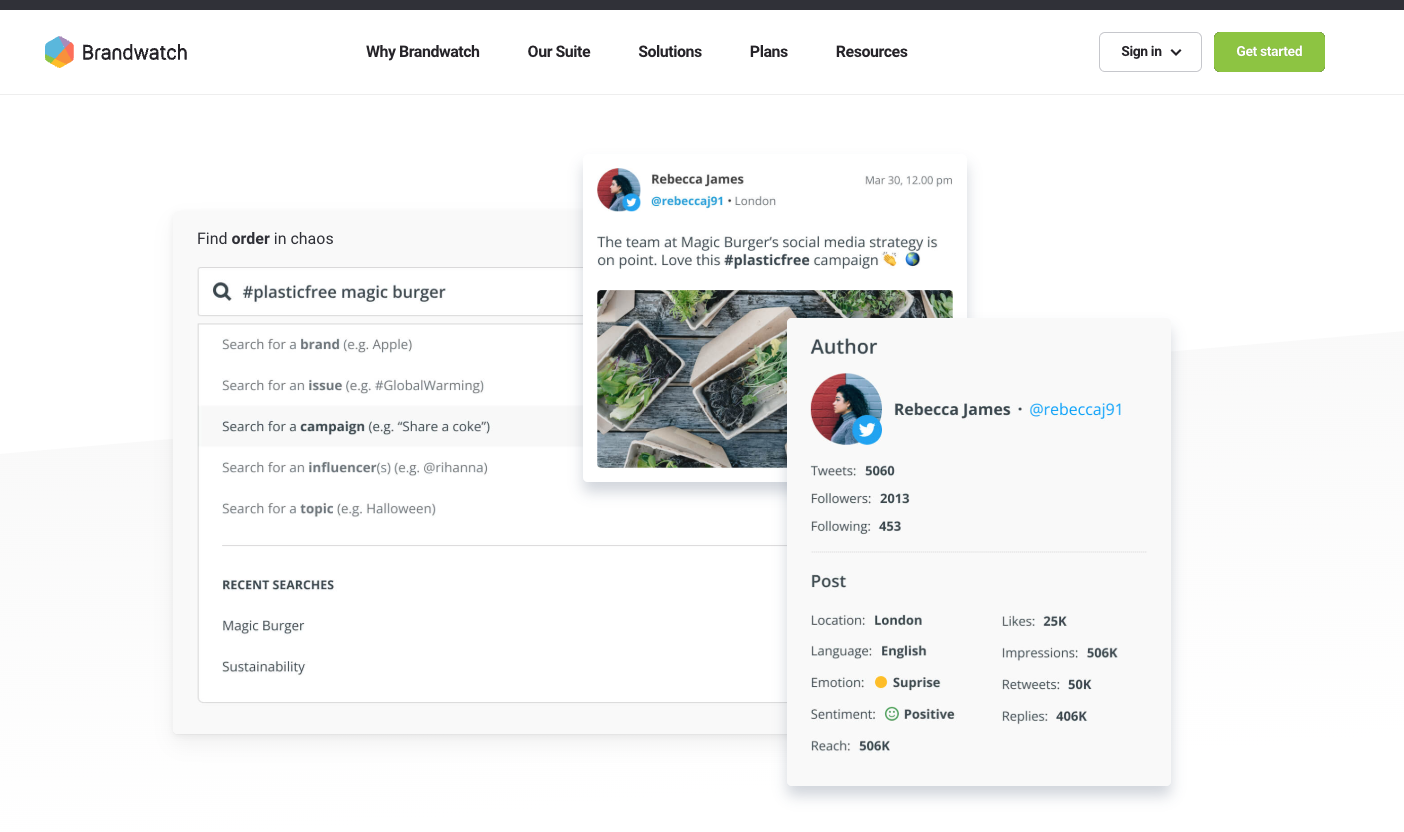Click the globe emoji in the tweet
The width and height of the screenshot is (1404, 832).
912,260
